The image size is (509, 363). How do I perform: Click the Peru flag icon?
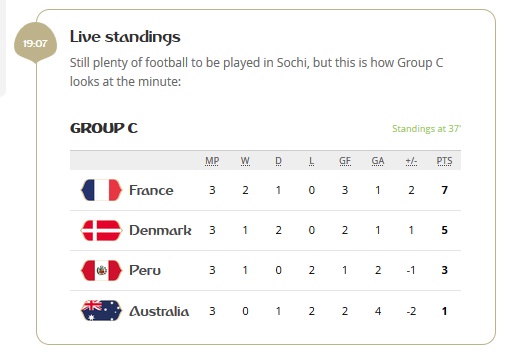click(x=101, y=270)
